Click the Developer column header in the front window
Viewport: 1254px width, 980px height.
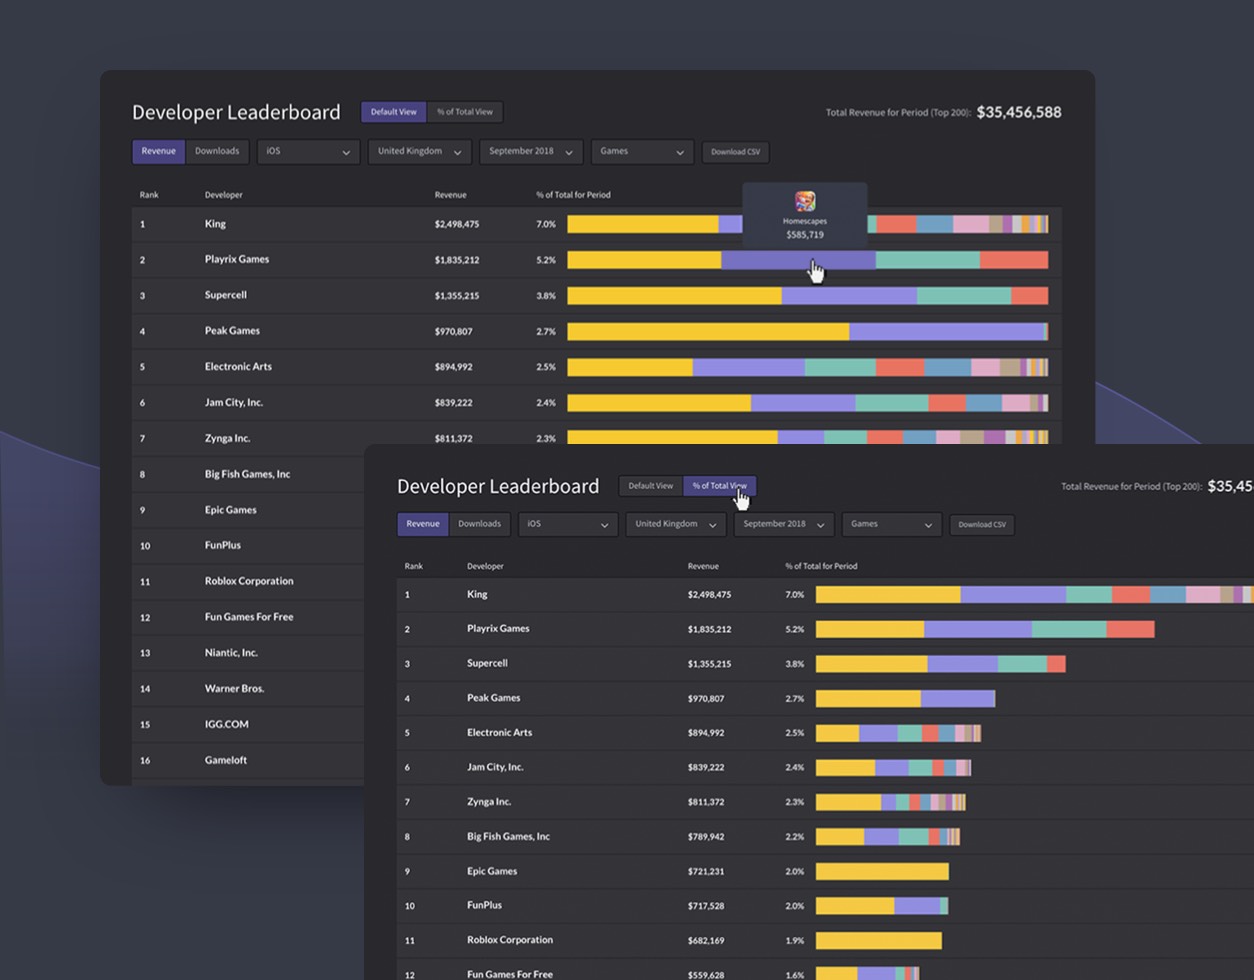485,566
